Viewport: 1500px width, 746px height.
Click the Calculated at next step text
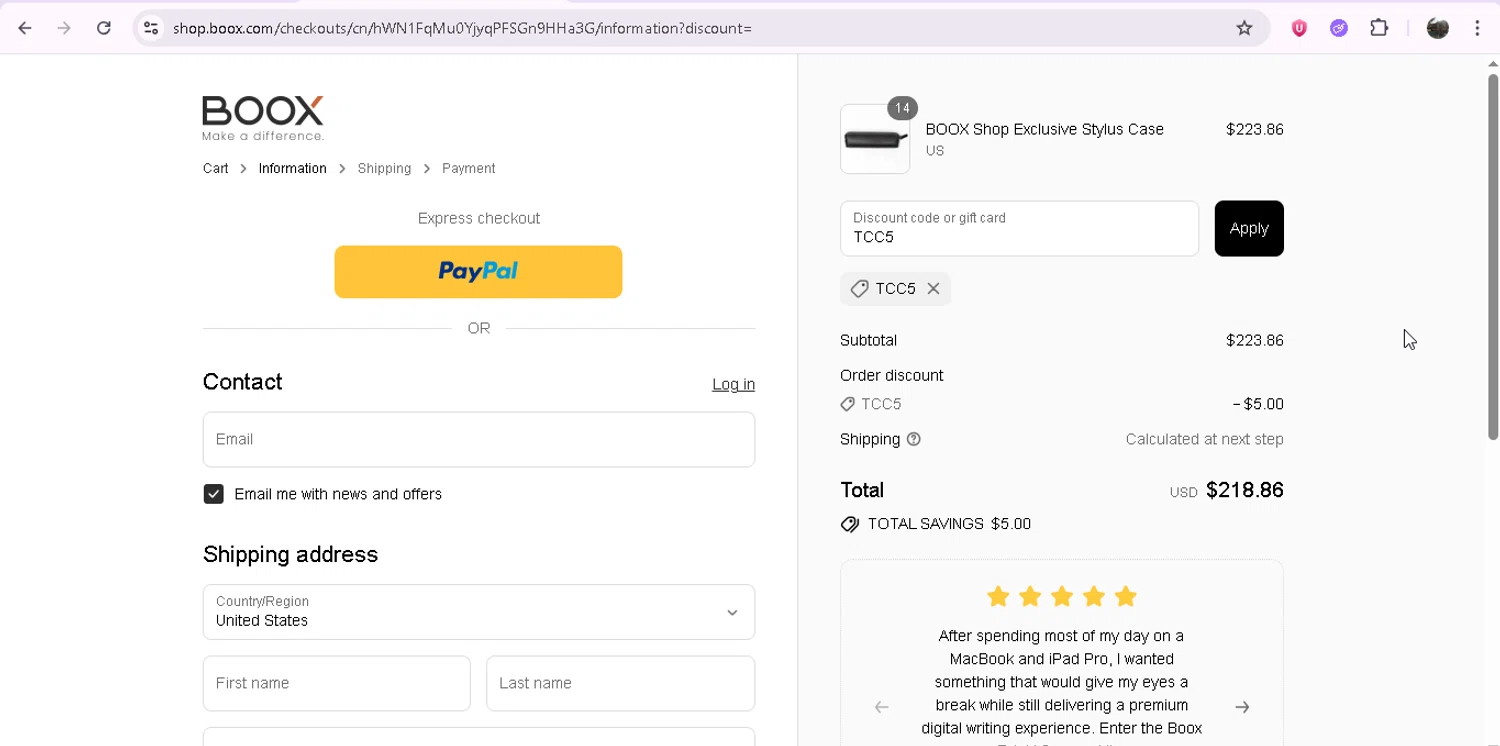(1204, 439)
